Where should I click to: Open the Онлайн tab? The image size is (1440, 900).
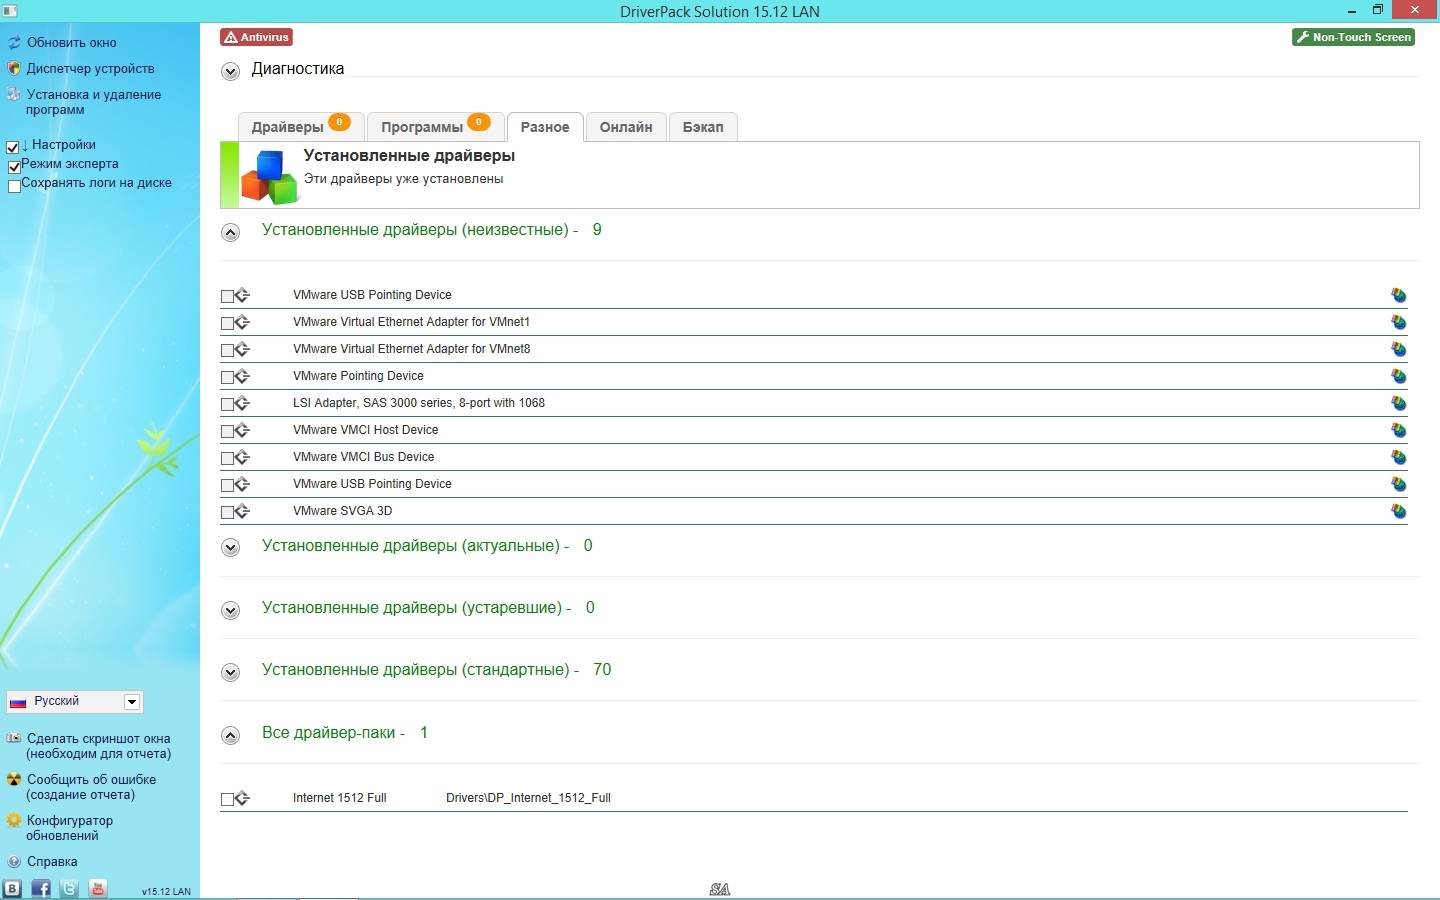626,127
